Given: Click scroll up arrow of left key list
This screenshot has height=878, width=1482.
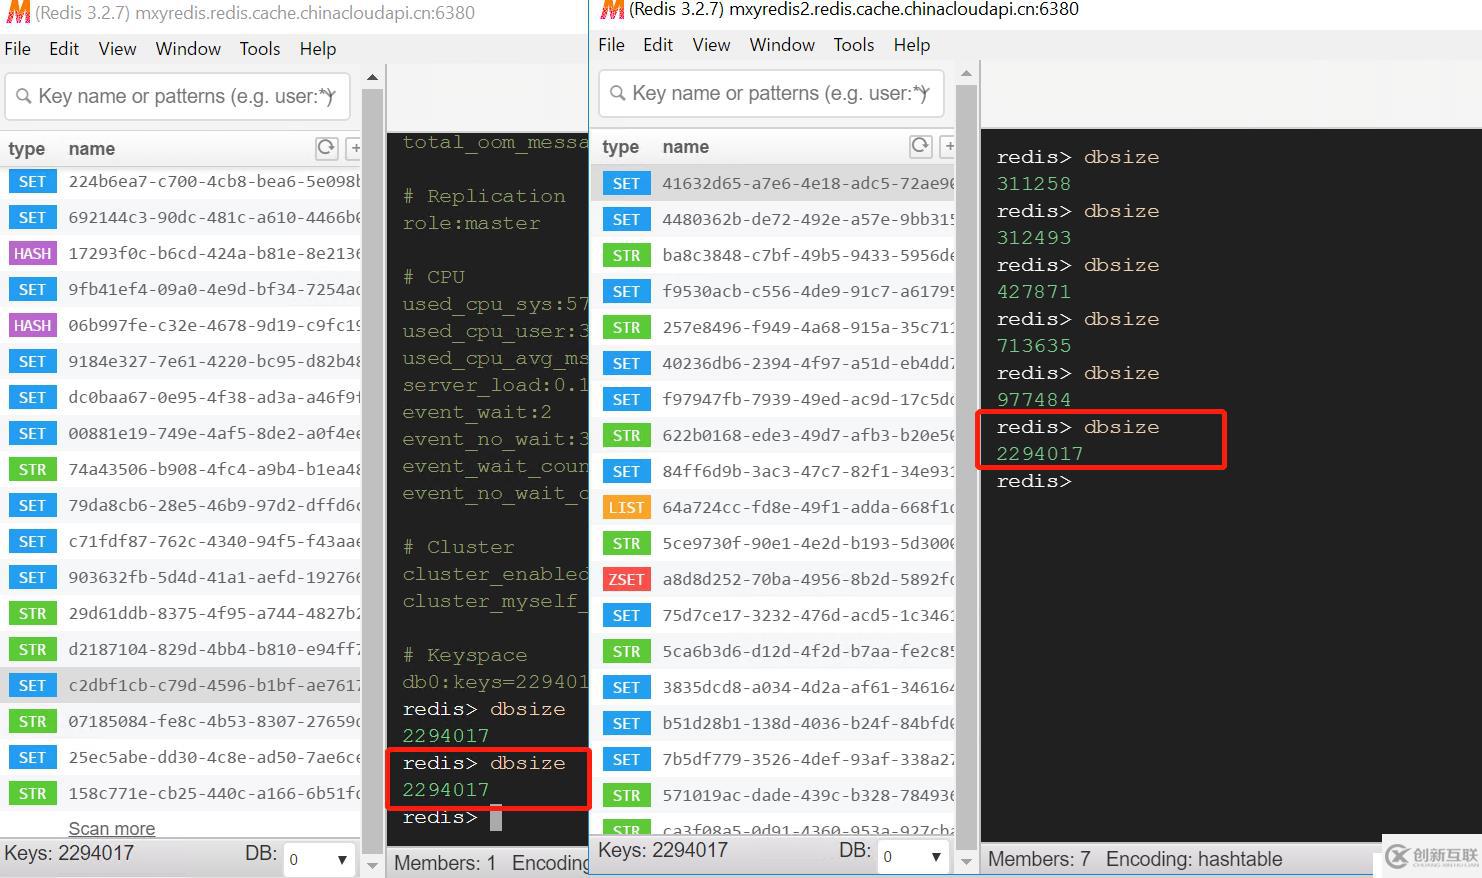Looking at the screenshot, I should pyautogui.click(x=372, y=77).
